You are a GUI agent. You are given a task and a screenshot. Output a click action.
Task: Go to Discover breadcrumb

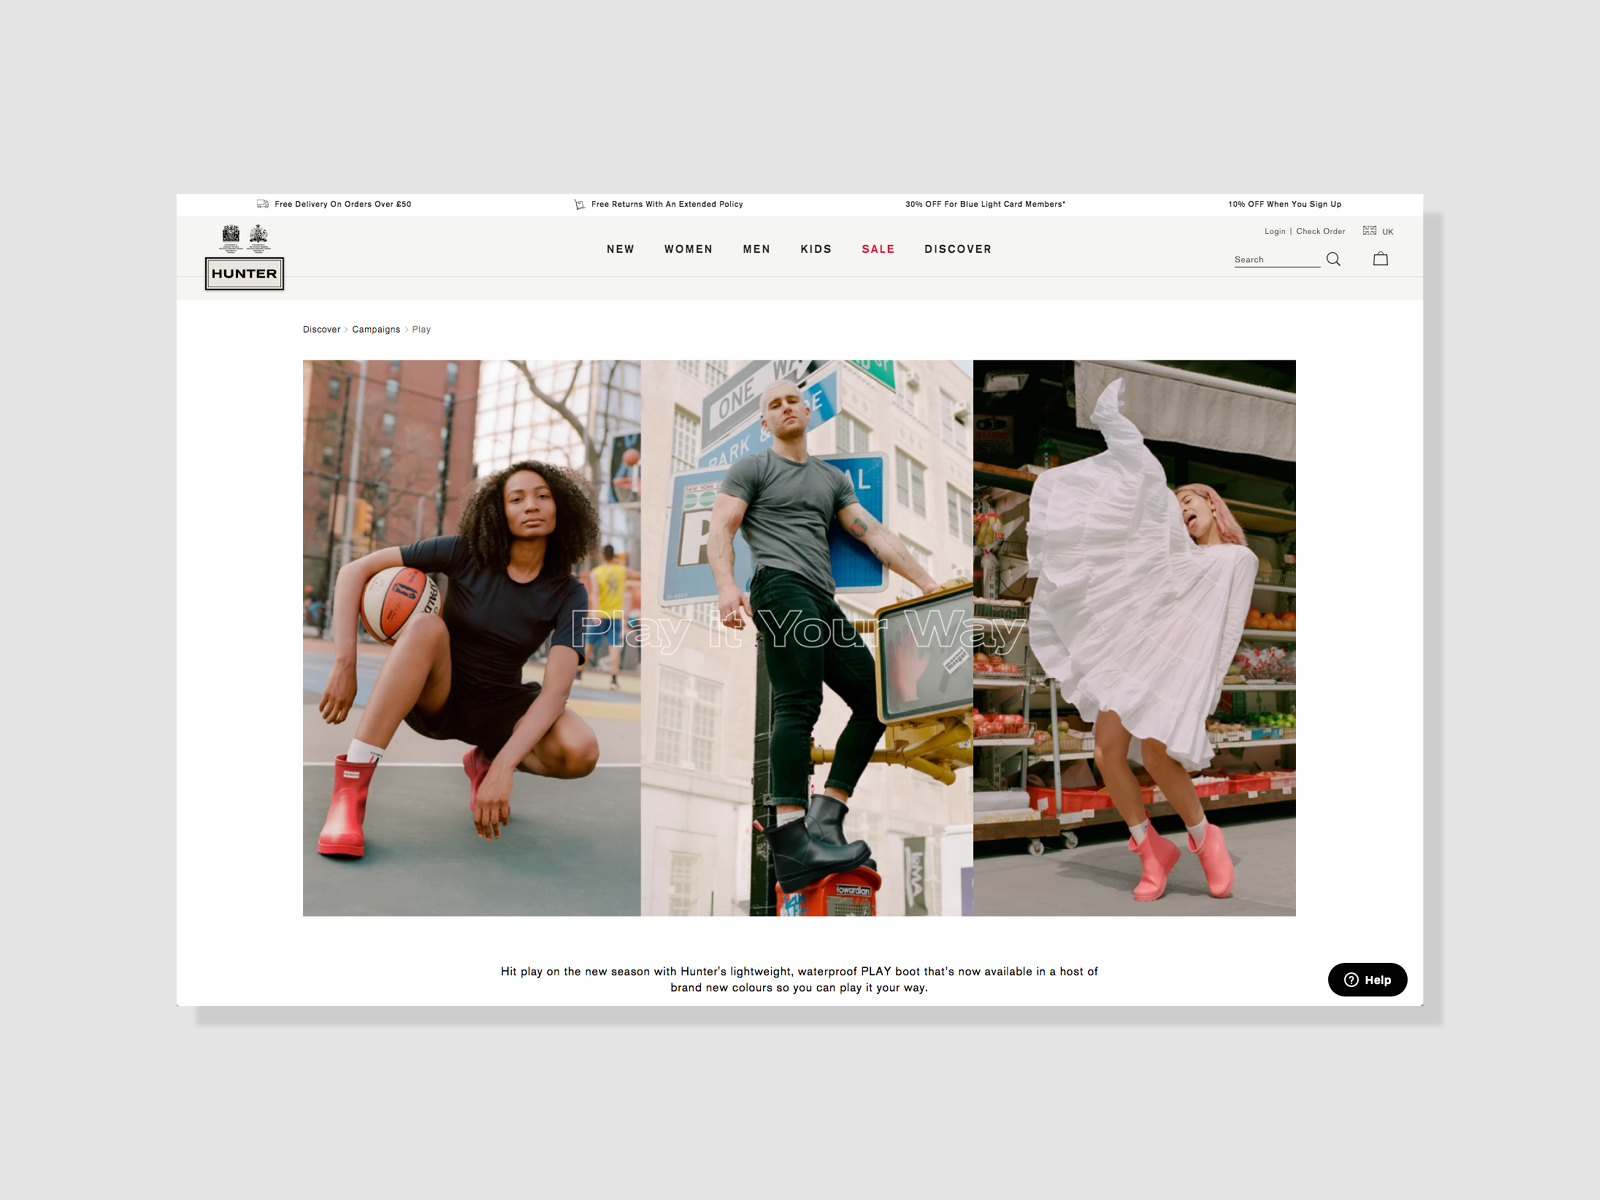click(321, 329)
